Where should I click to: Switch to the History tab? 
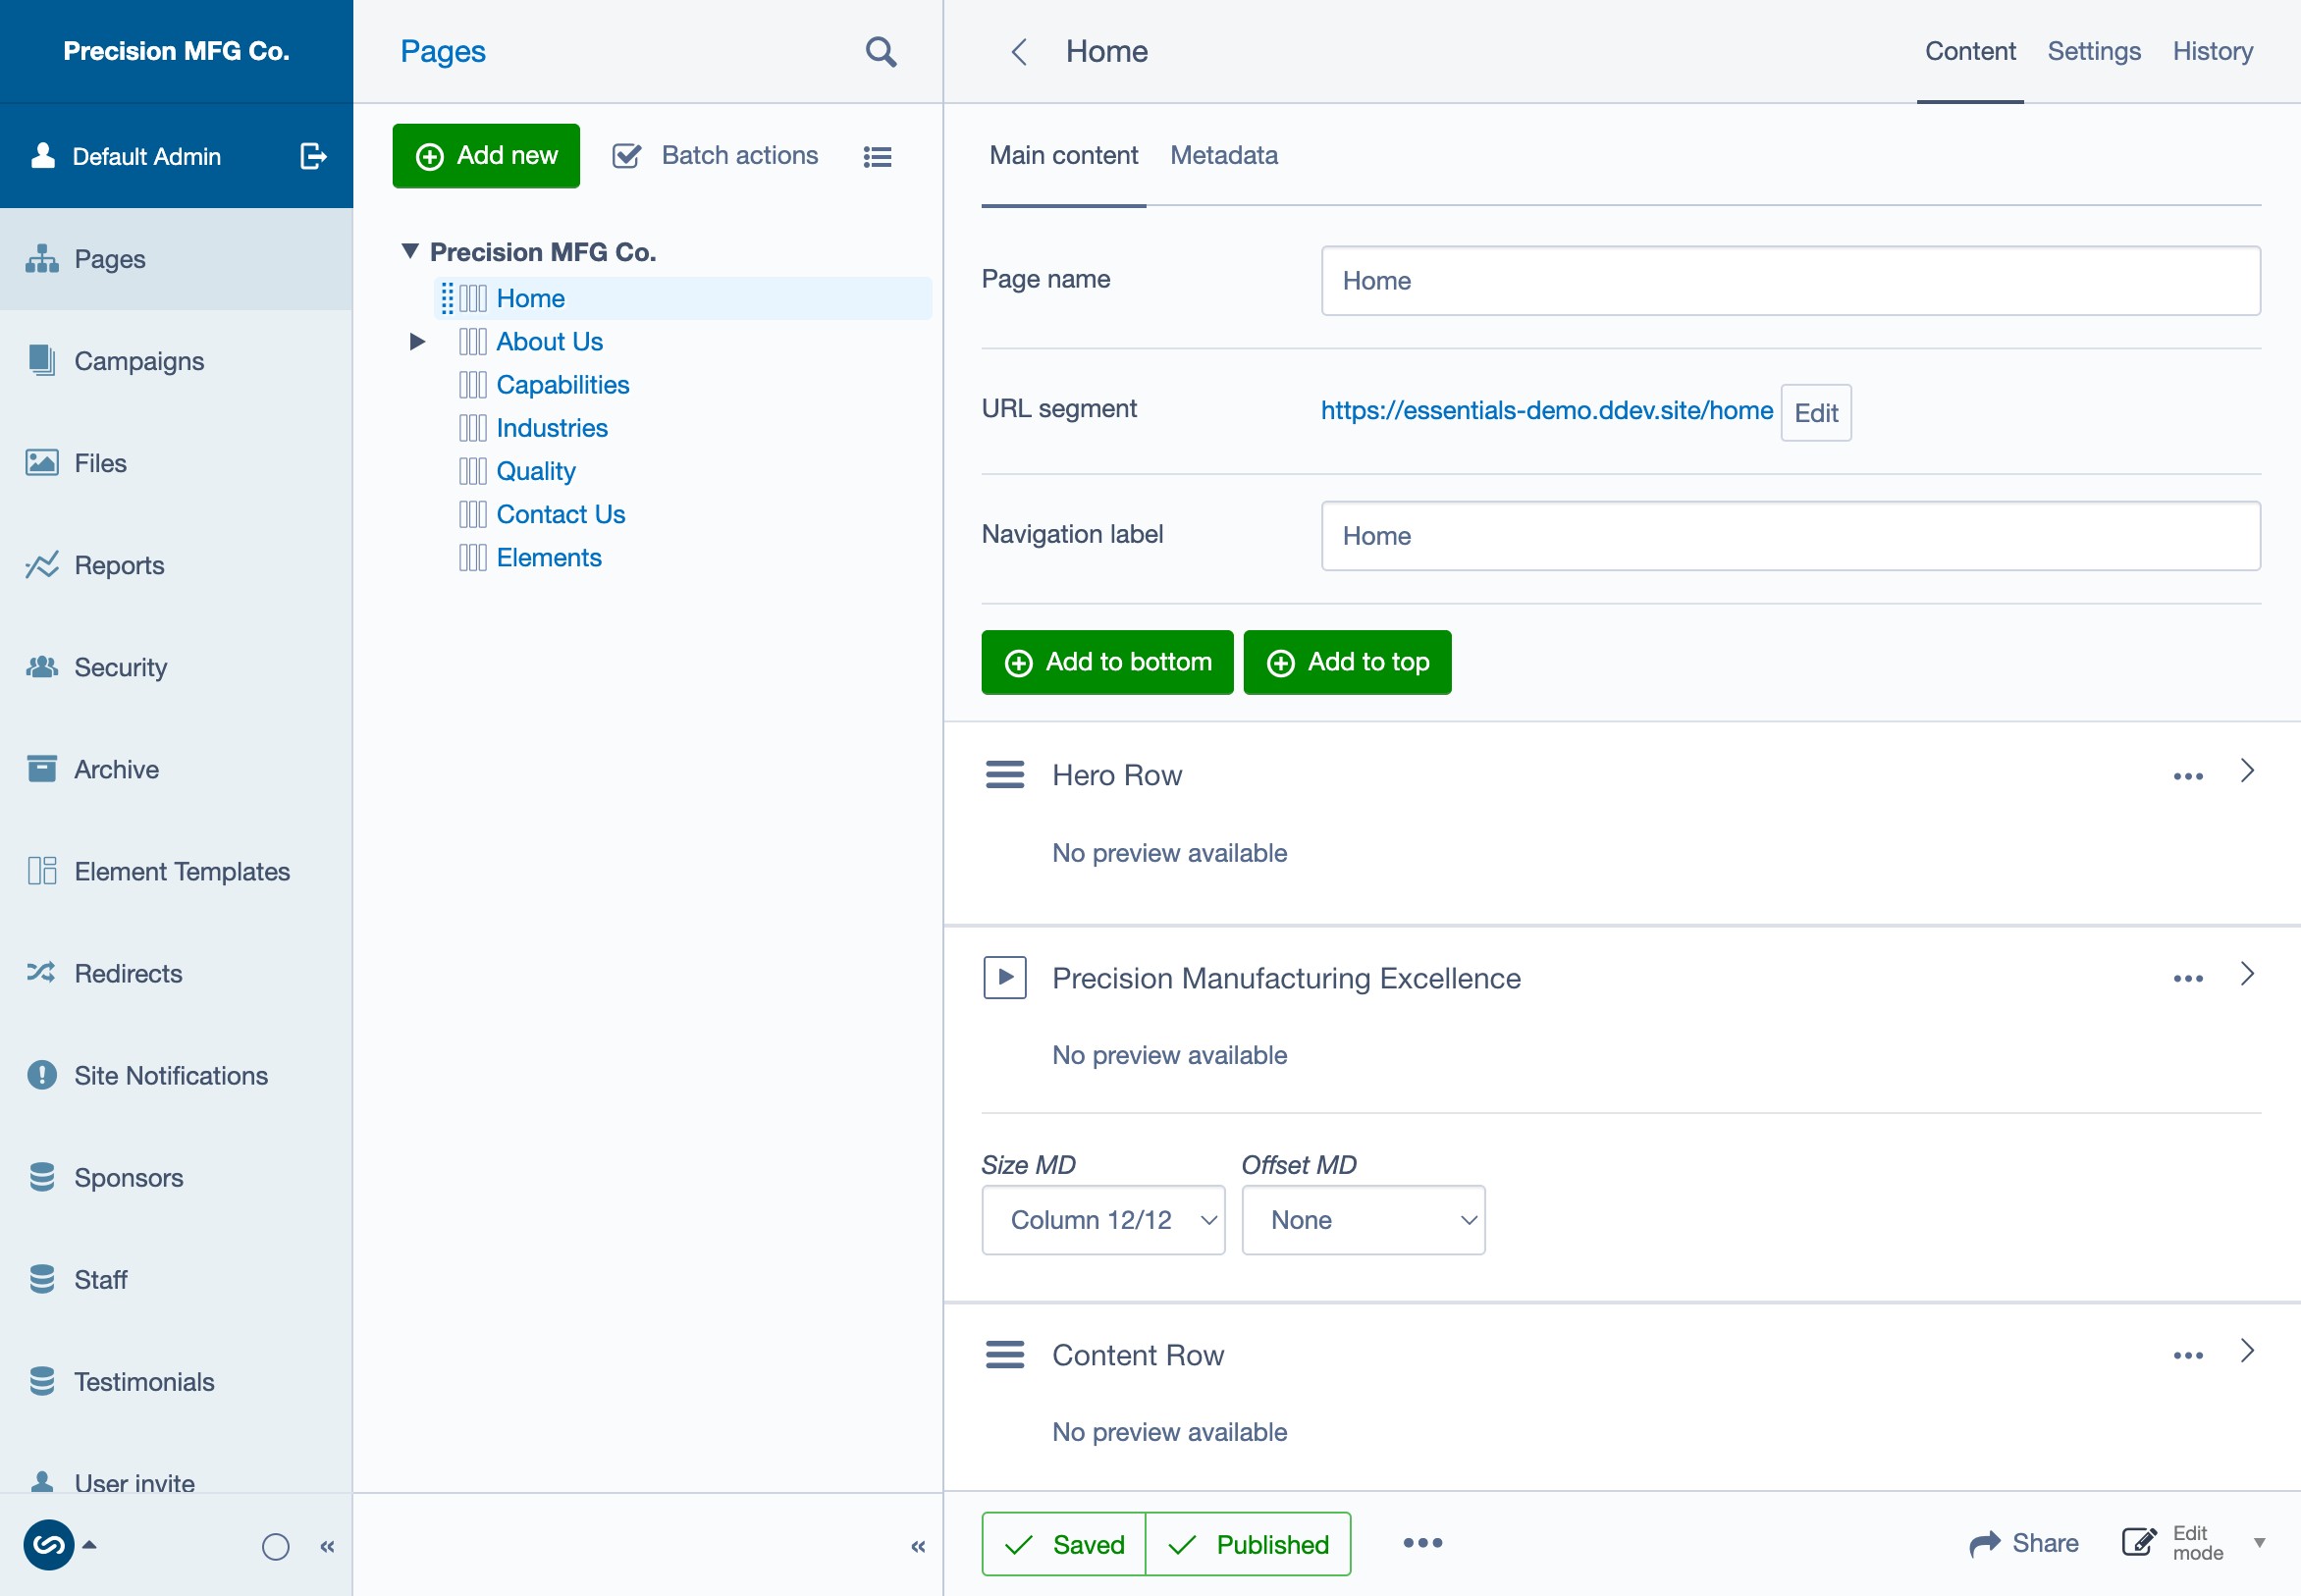point(2212,52)
